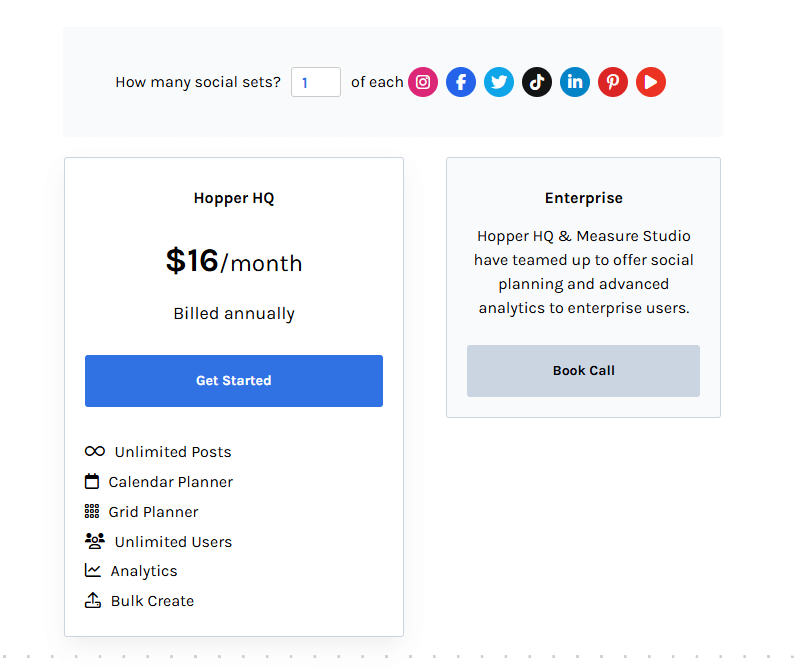794x668 pixels.
Task: Click the Unlimited Users feature text
Action: click(x=173, y=542)
